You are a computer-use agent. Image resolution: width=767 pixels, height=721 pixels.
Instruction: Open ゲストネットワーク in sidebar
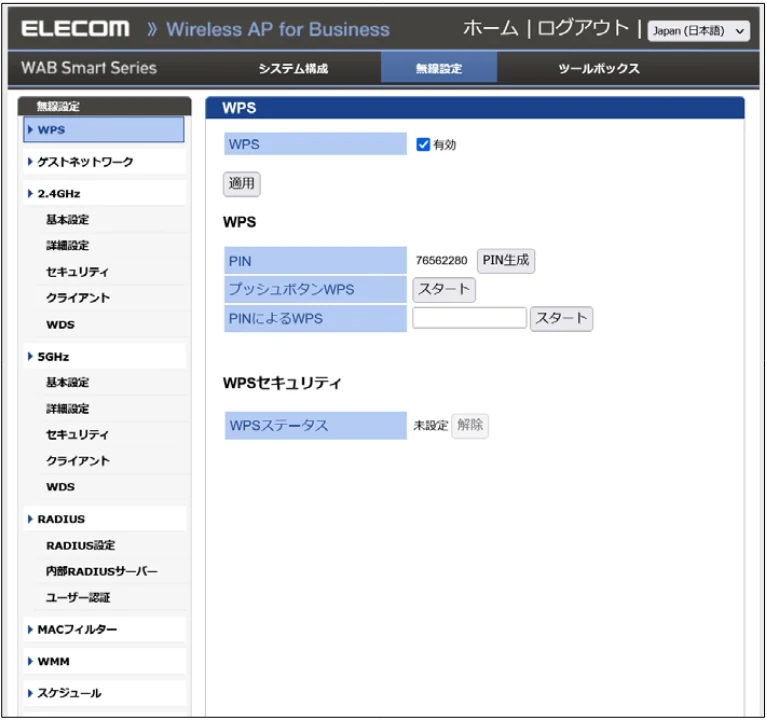(x=104, y=162)
